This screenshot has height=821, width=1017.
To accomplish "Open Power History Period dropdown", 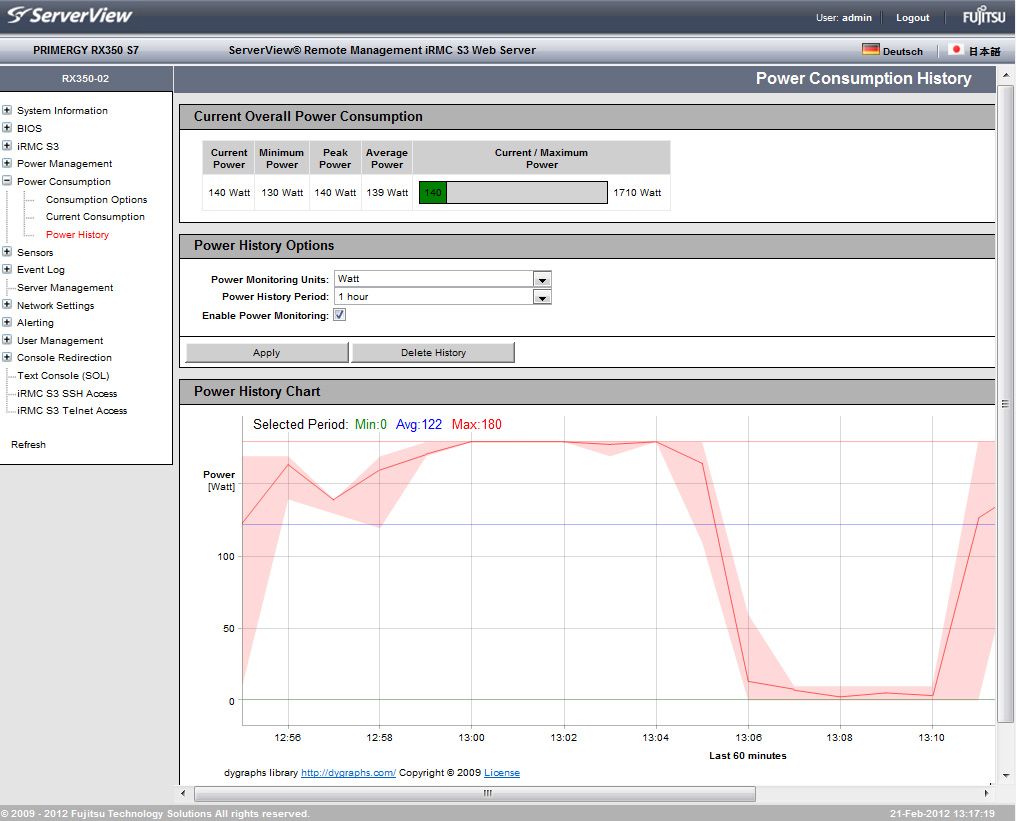I will click(x=442, y=296).
